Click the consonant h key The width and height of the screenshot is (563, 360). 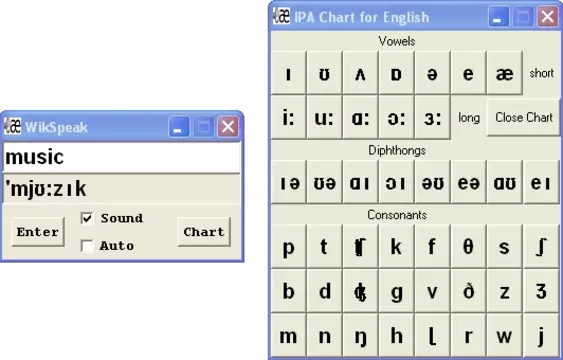(x=396, y=336)
